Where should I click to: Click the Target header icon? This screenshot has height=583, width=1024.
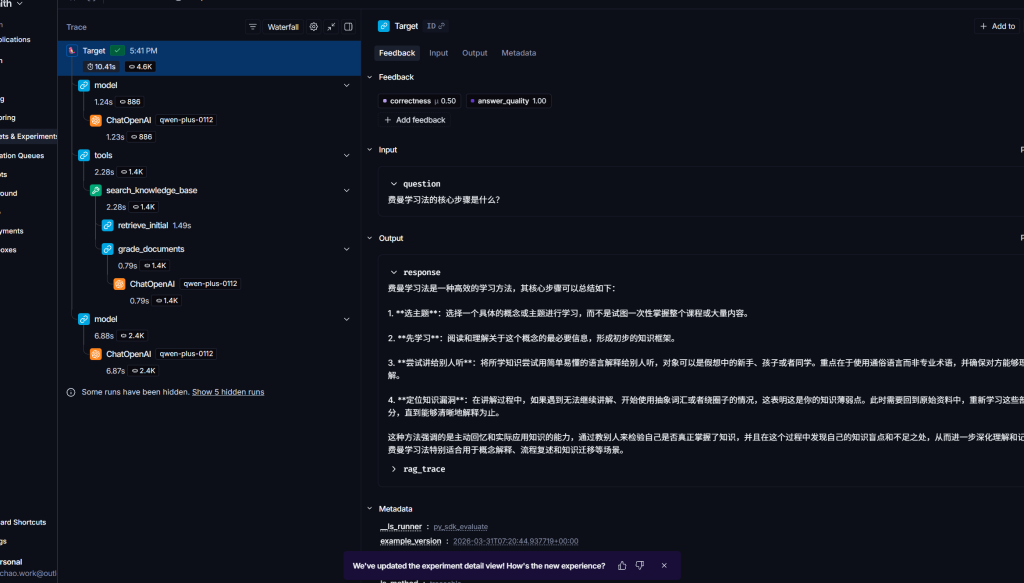[384, 26]
